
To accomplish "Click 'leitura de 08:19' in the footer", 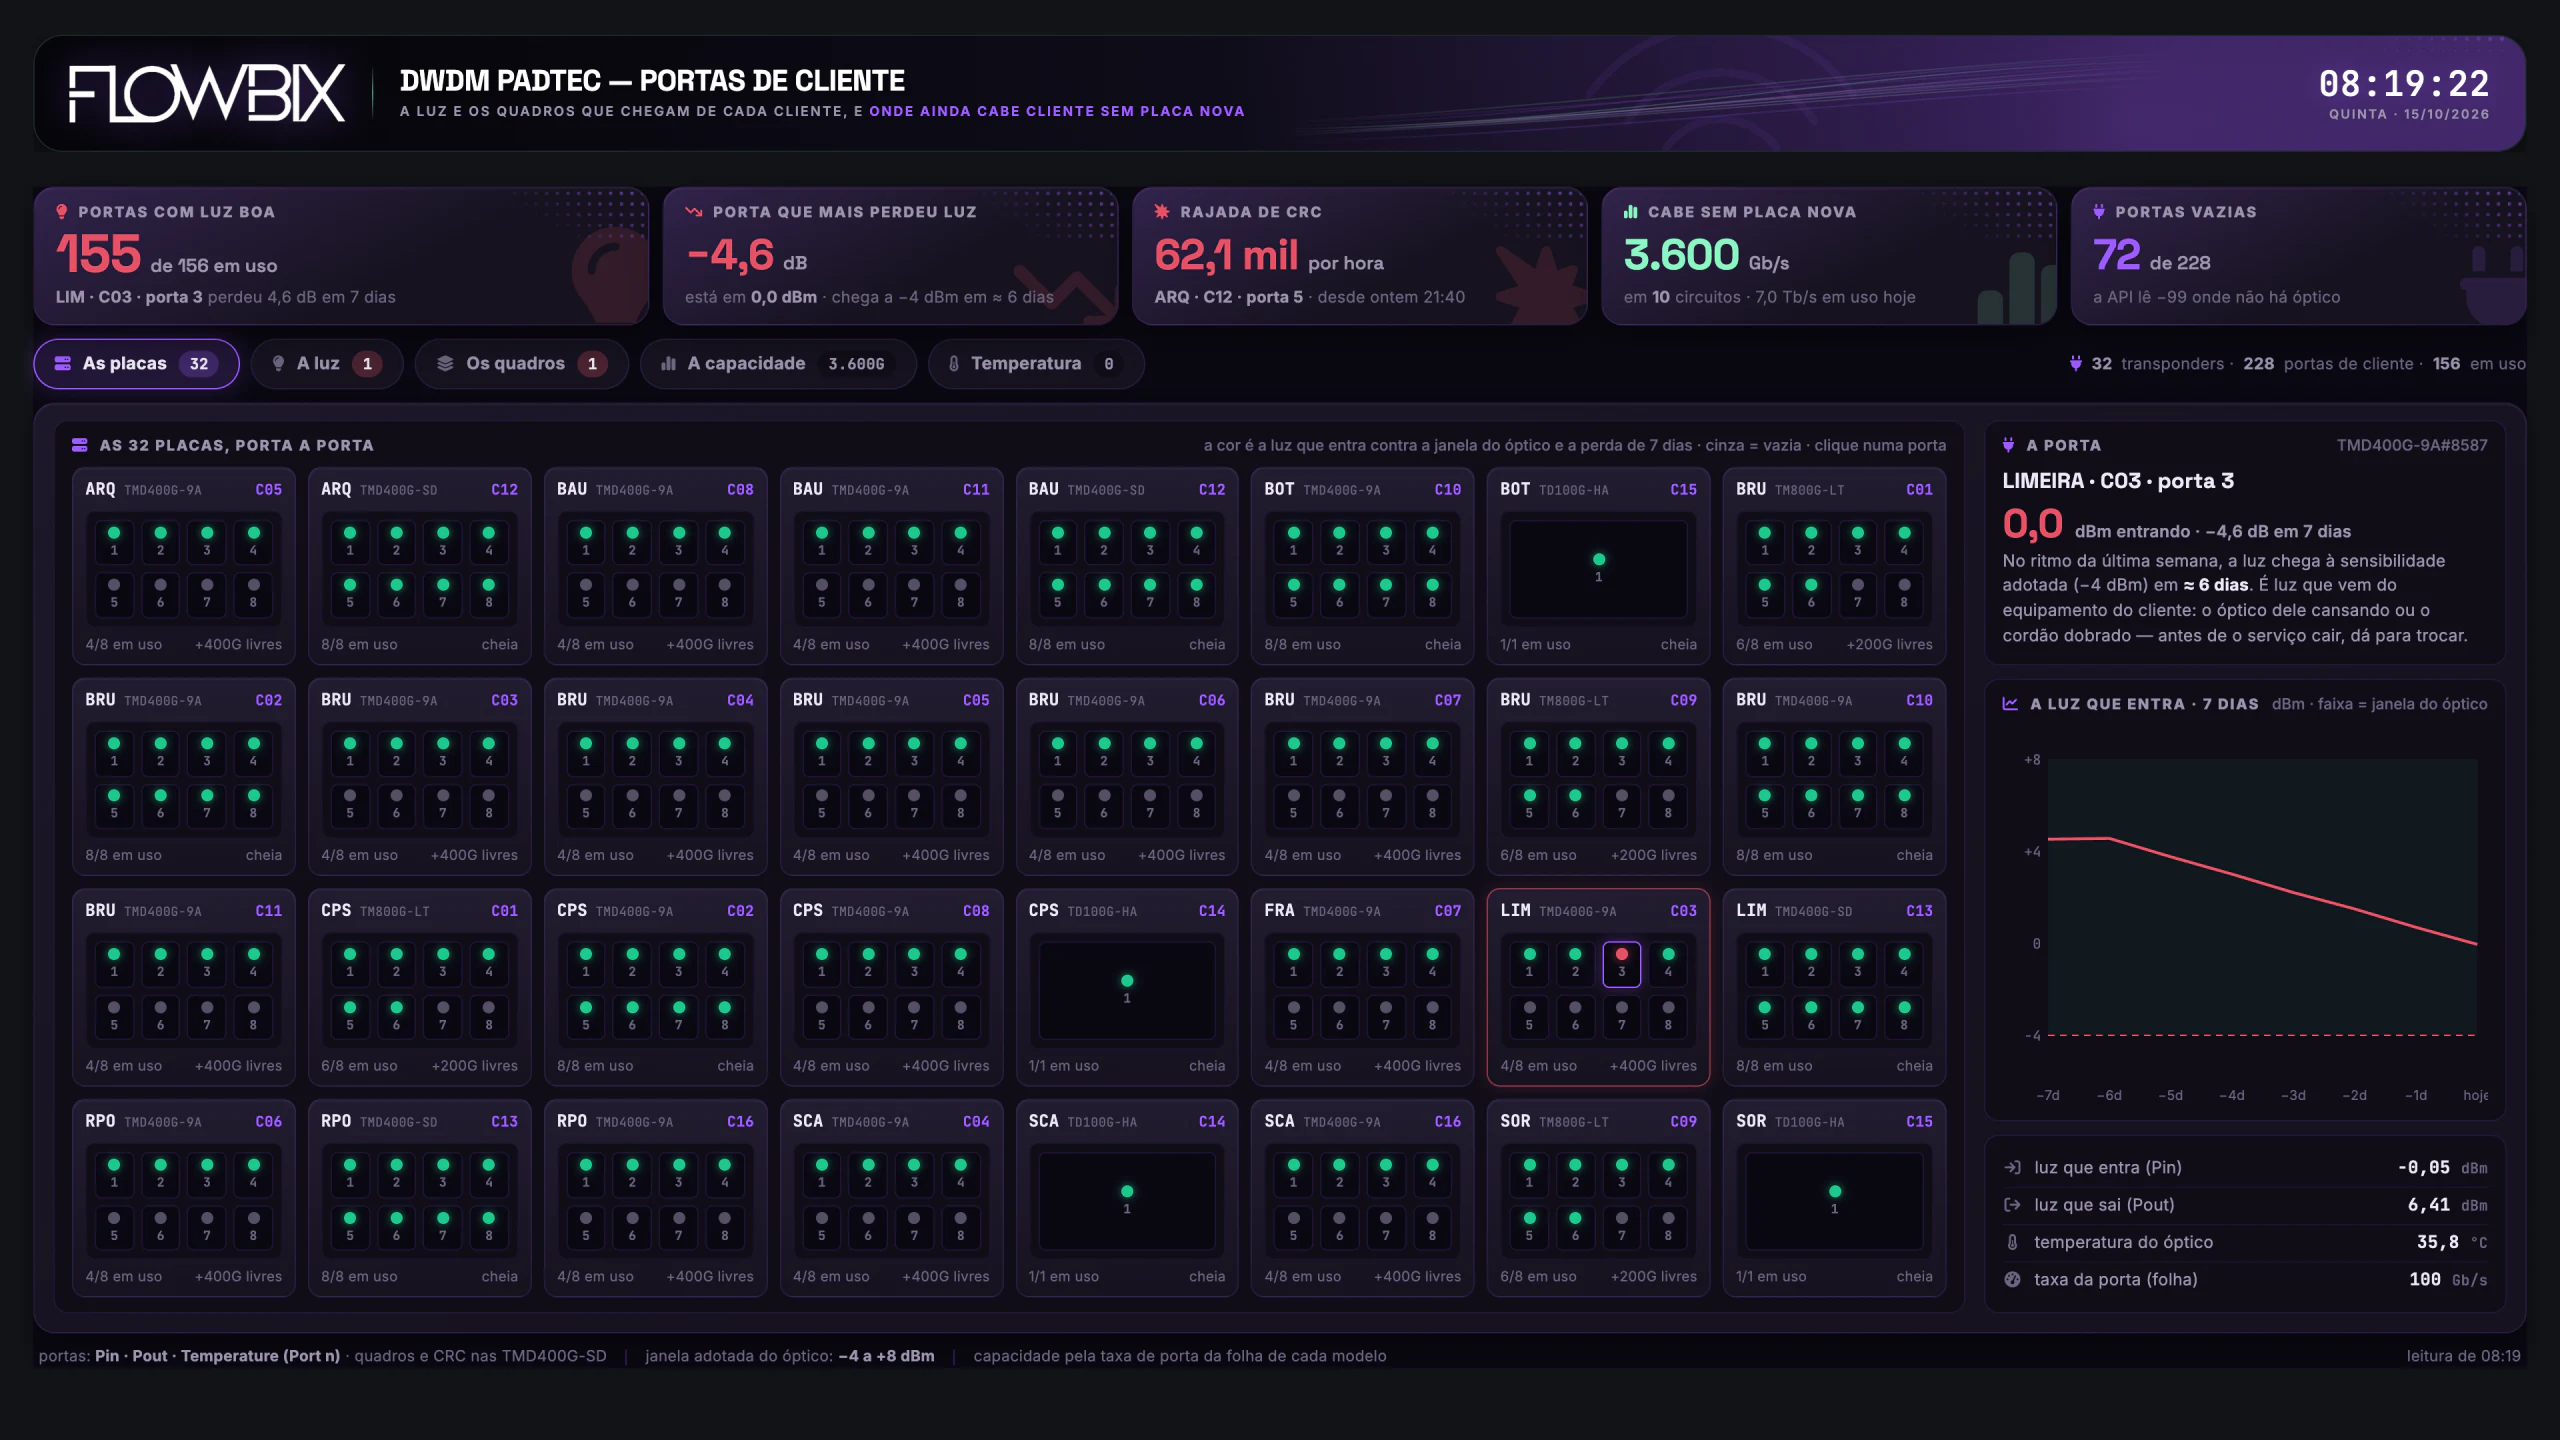I will point(2463,1356).
